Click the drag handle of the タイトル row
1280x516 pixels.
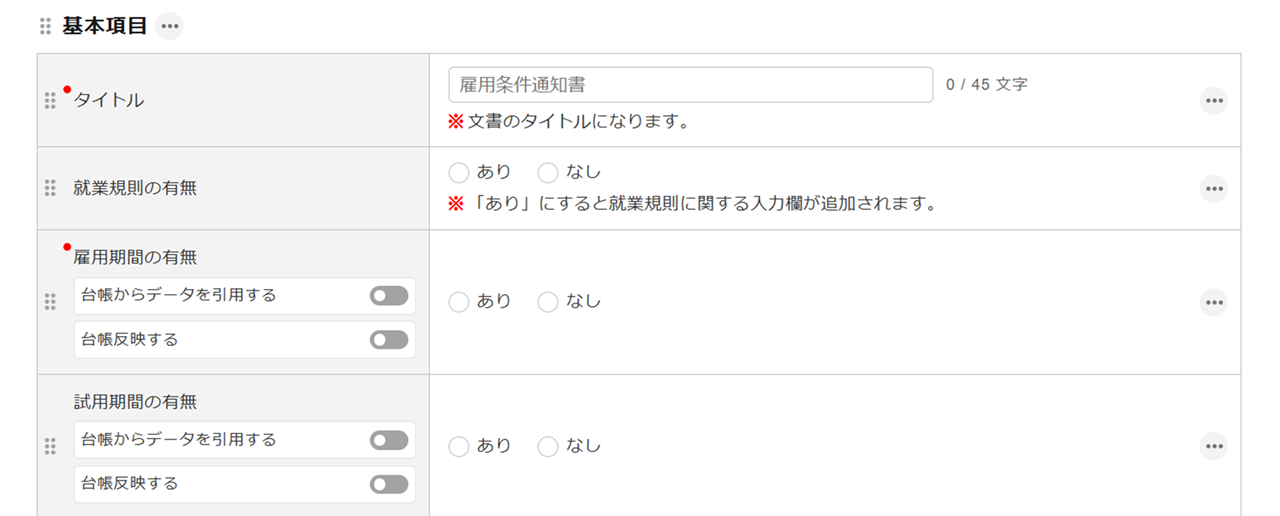tap(50, 100)
